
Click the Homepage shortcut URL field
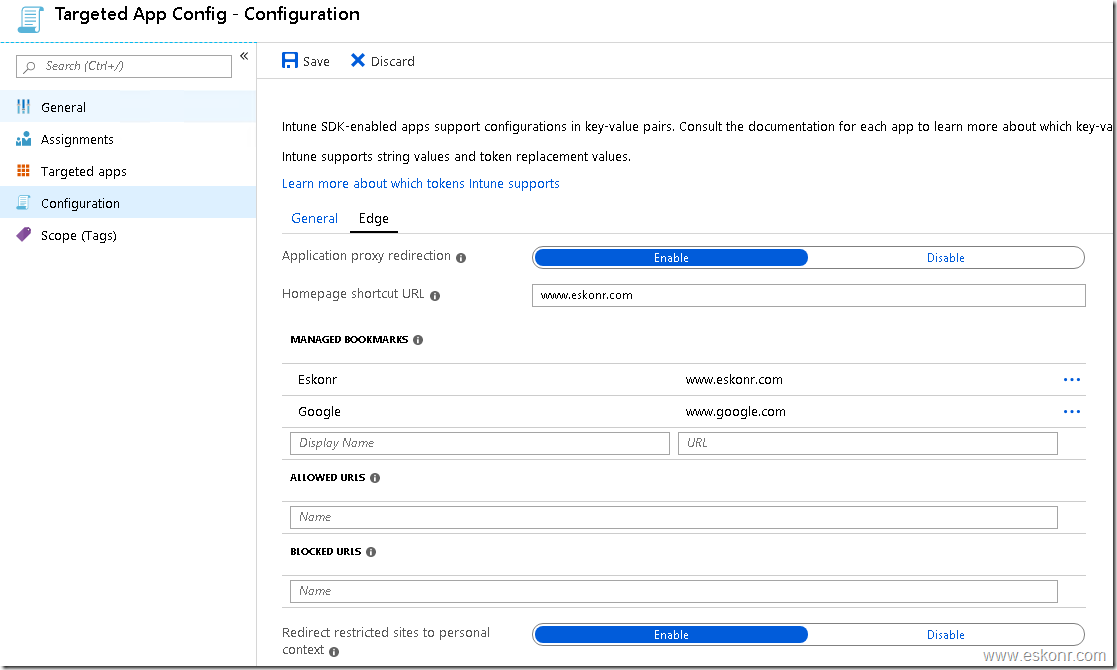808,295
